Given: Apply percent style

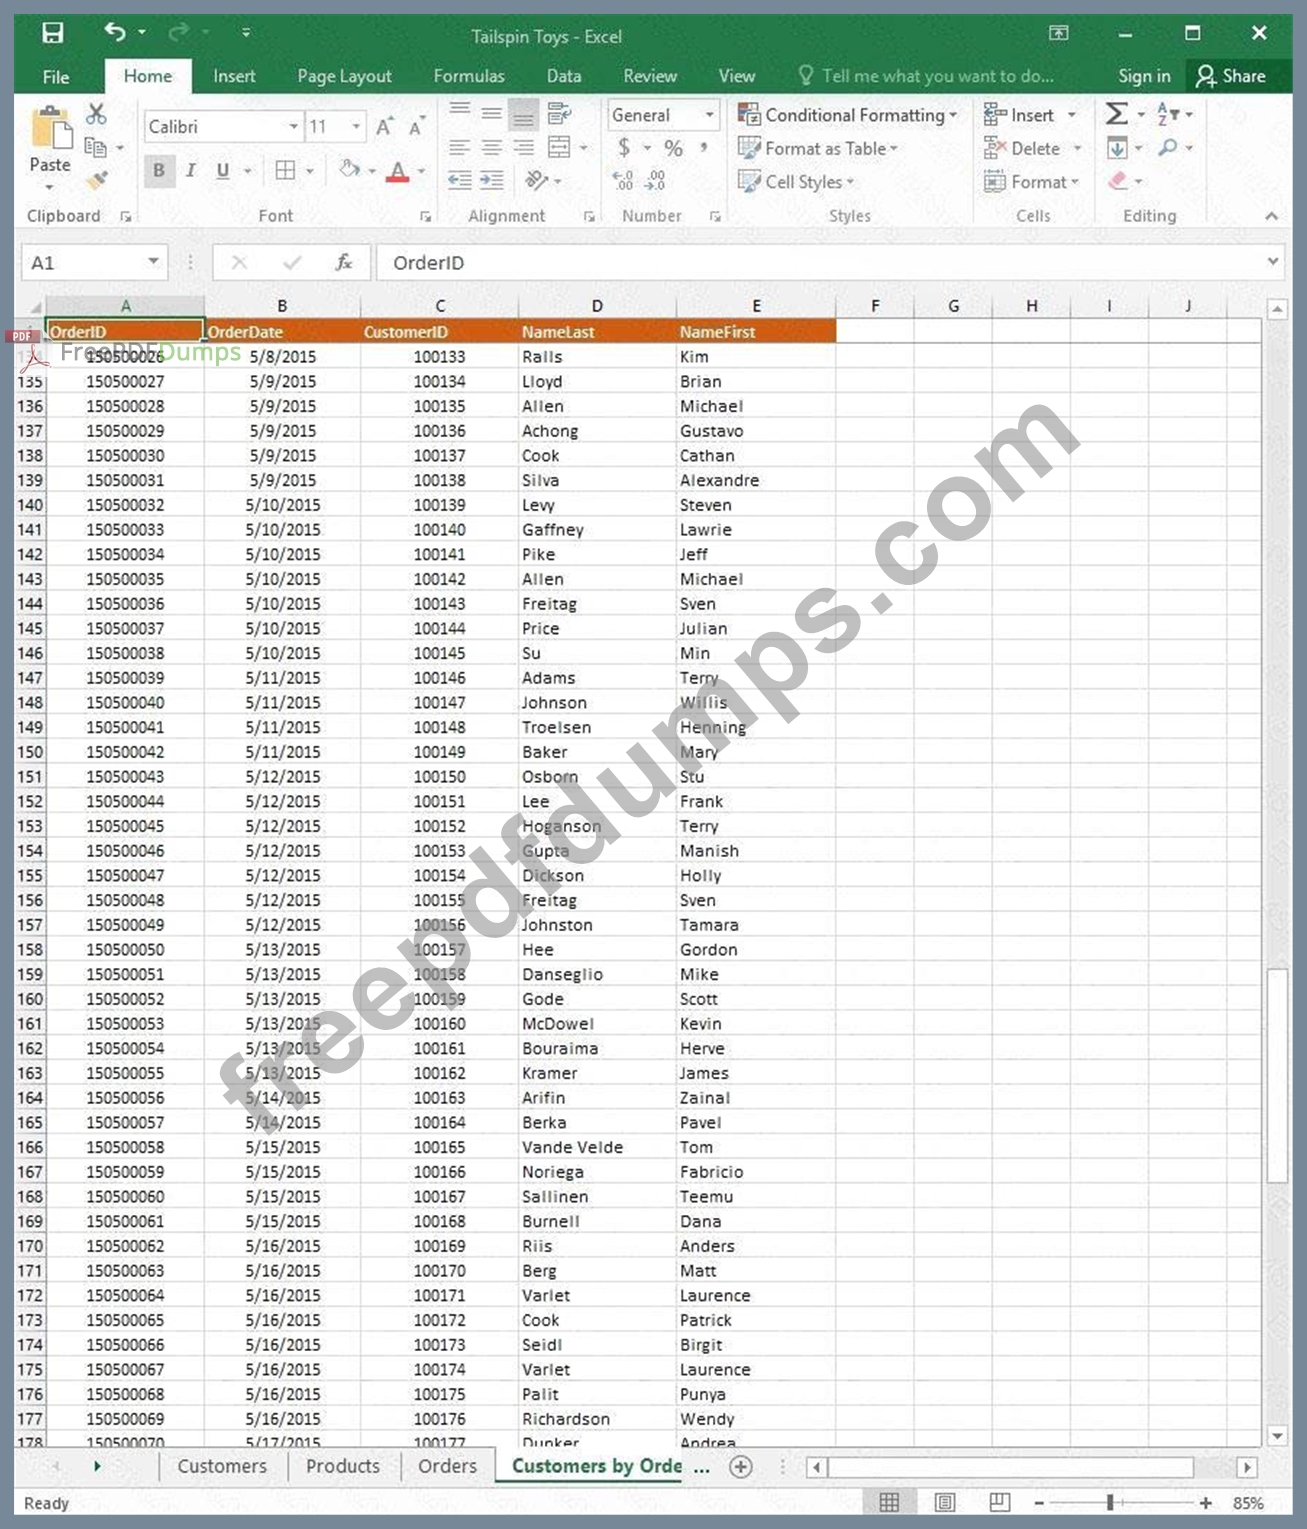Looking at the screenshot, I should (673, 148).
